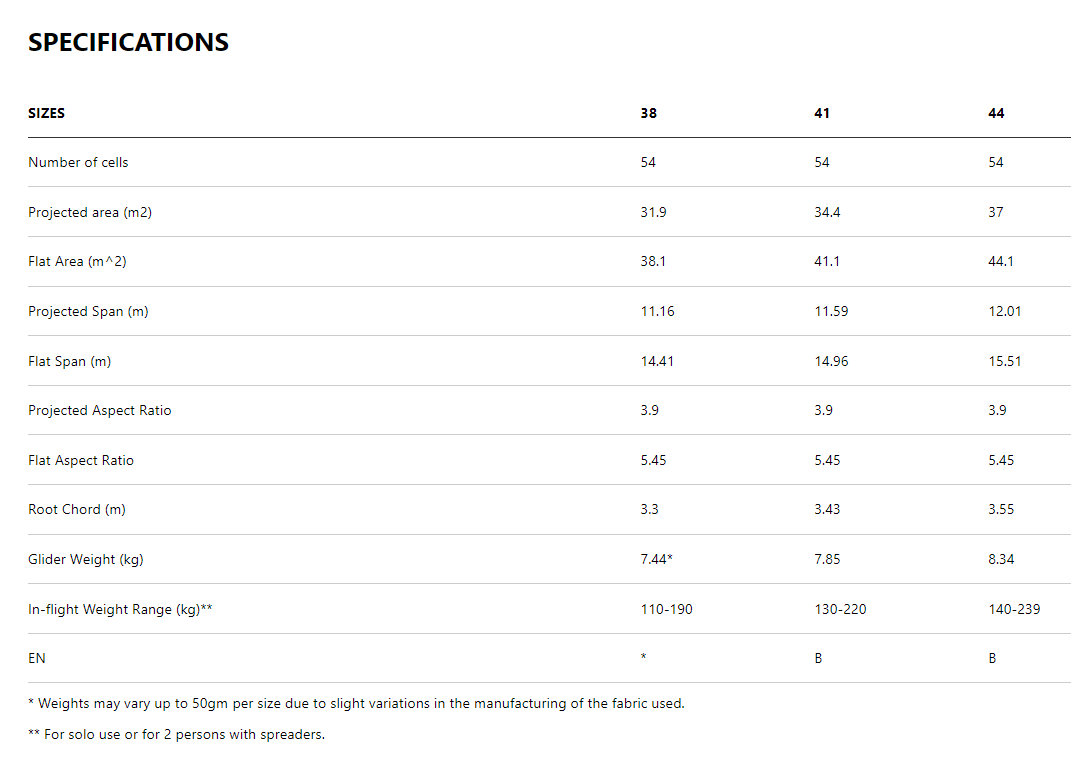Click weight range value 140-239
This screenshot has width=1071, height=763.
(x=1014, y=609)
